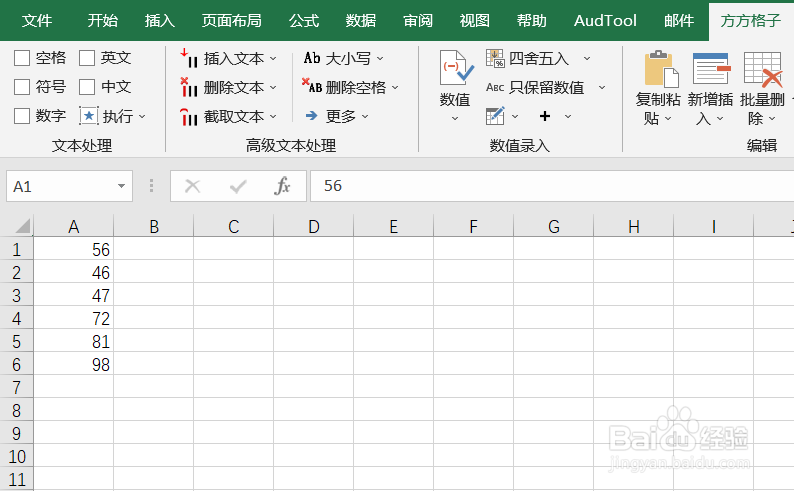Image resolution: width=794 pixels, height=491 pixels.
Task: Click the formula bar confirm checkmark icon
Action: coord(237,186)
